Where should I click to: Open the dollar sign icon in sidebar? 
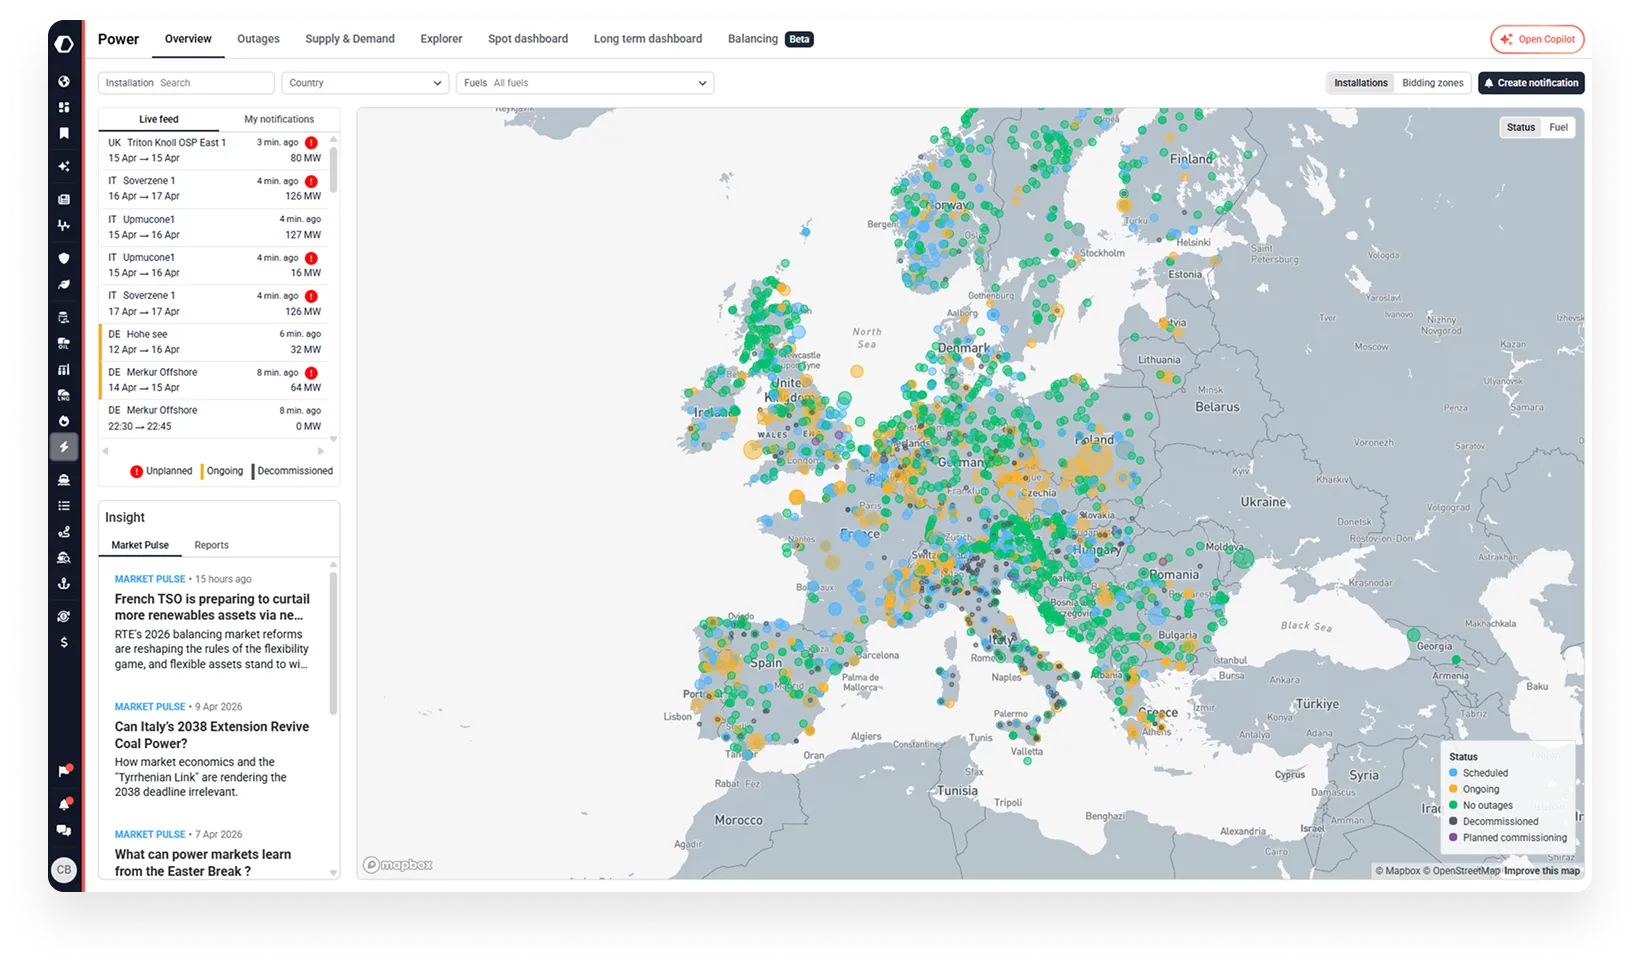pos(64,642)
